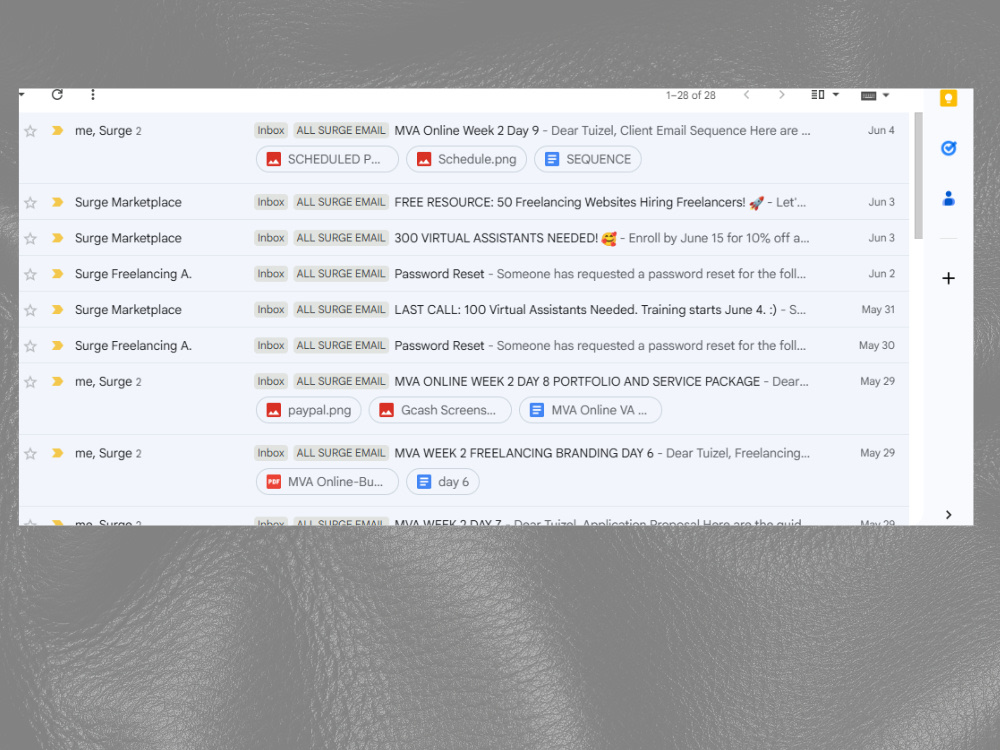Go to newer emails with previous arrow
This screenshot has height=750, width=1000.
(746, 95)
